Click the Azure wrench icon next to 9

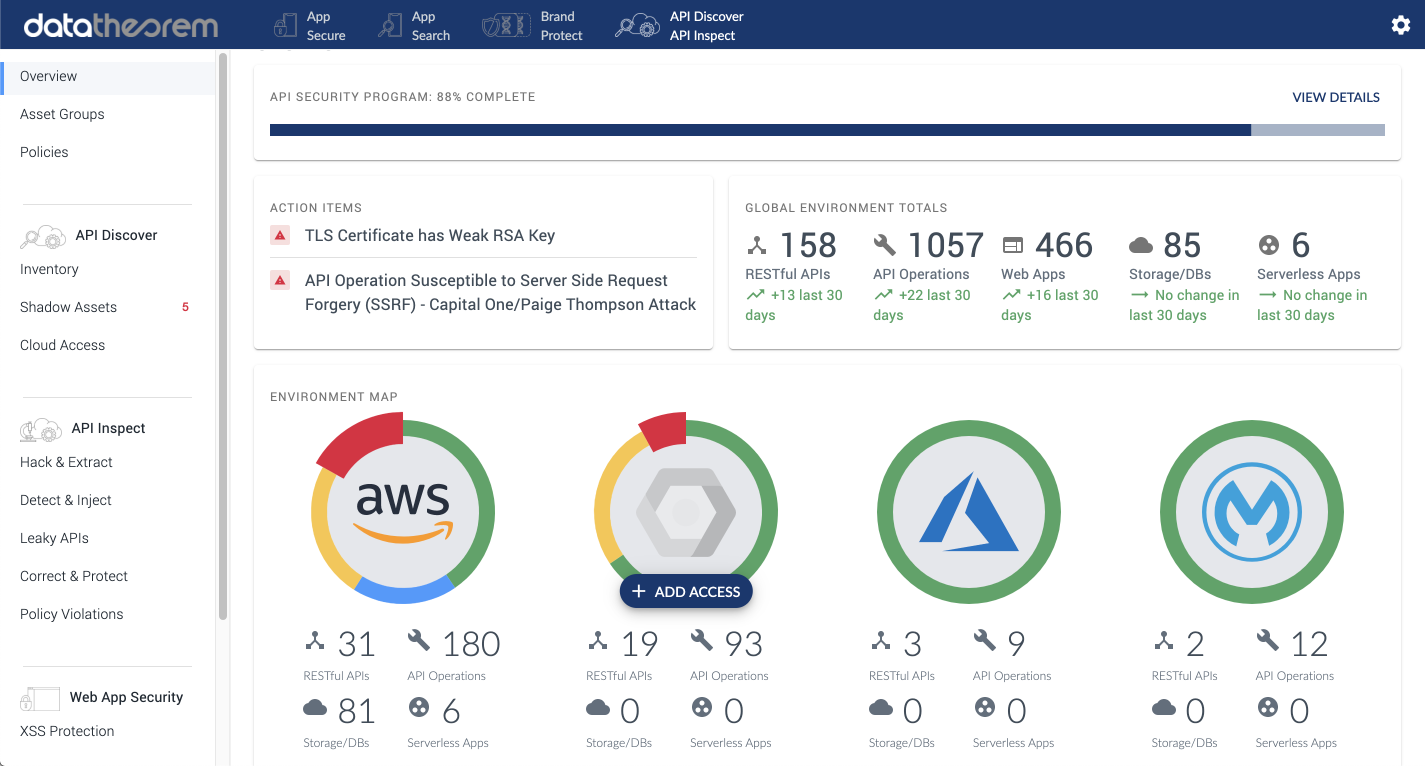(x=985, y=641)
